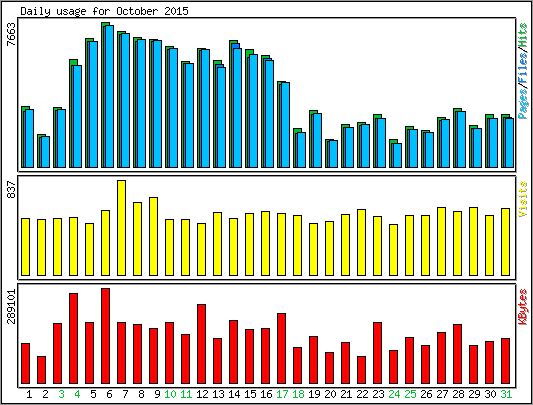Screen dimensions: 533x405
Task: Click the day 31 label on axis
Action: click(x=506, y=394)
